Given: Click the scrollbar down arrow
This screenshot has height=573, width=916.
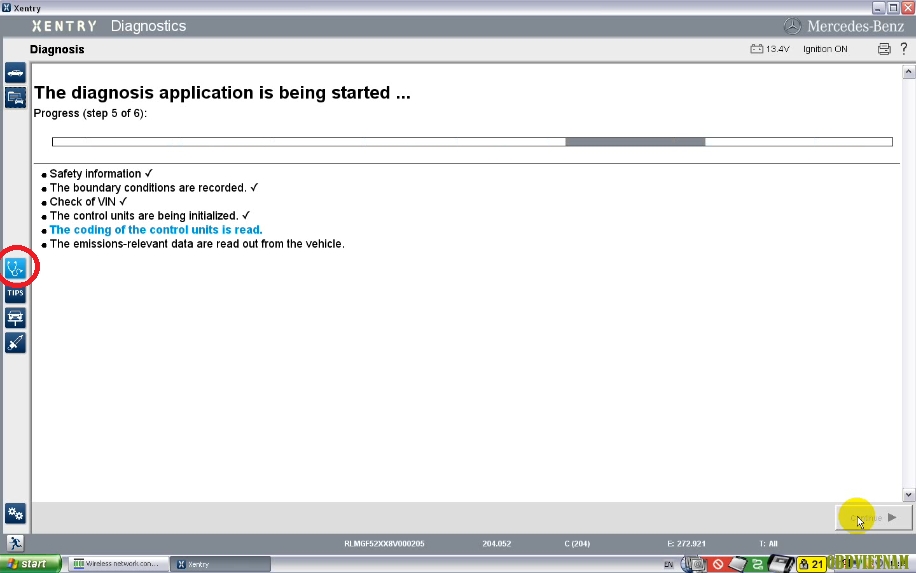Looking at the screenshot, I should (908, 495).
